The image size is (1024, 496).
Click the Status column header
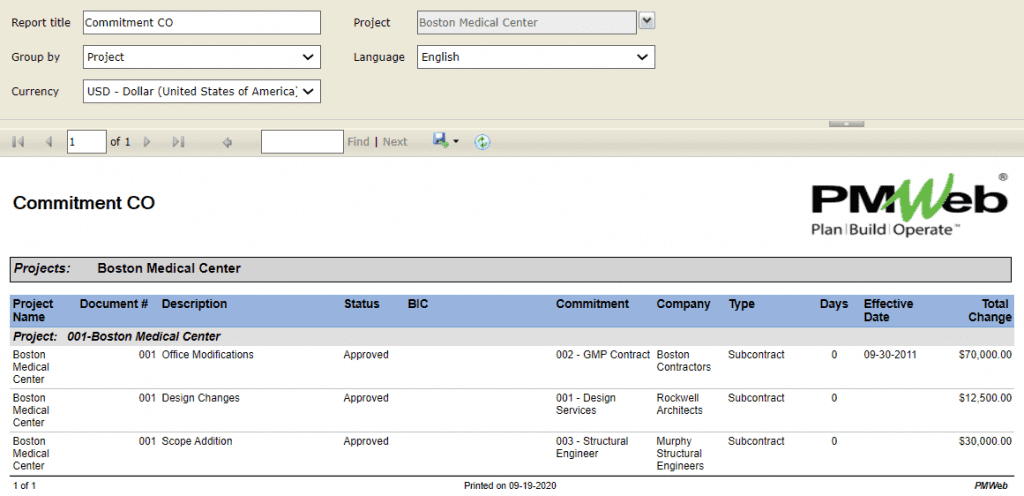click(x=362, y=304)
